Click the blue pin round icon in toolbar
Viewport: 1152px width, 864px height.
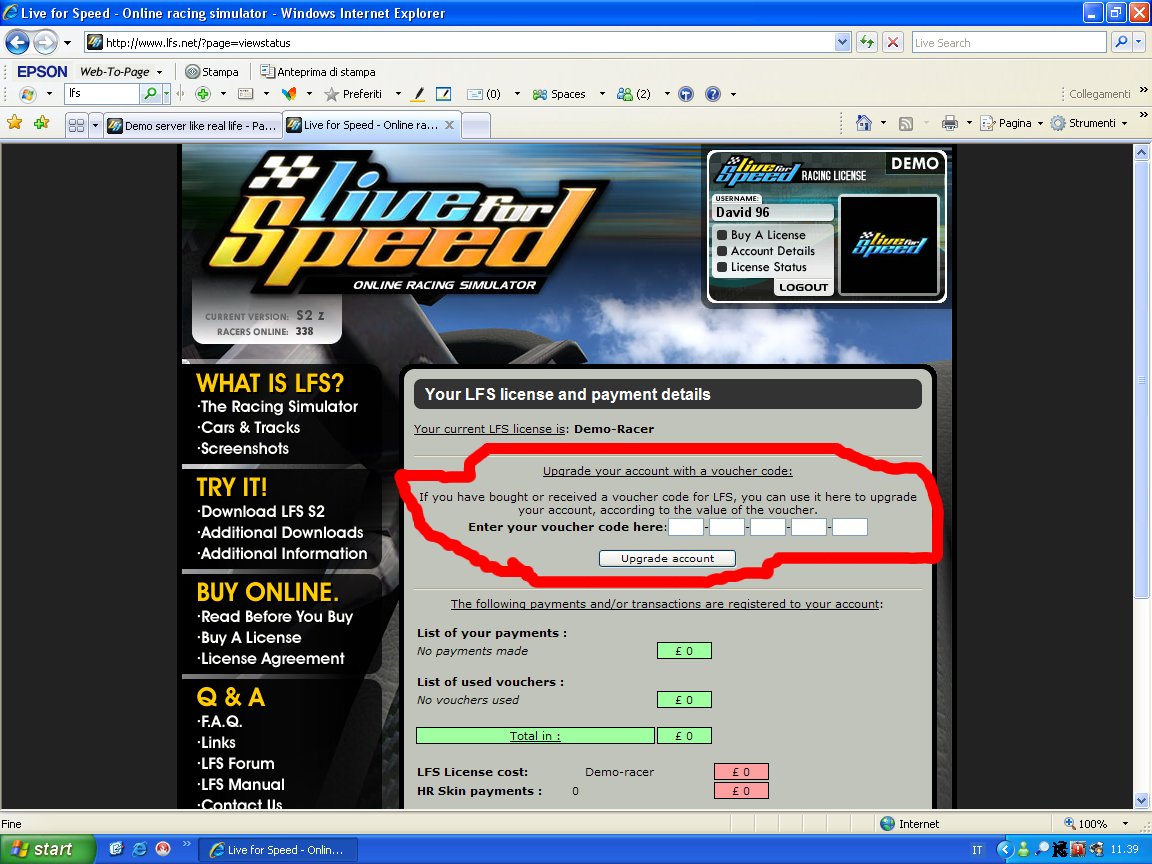685,94
